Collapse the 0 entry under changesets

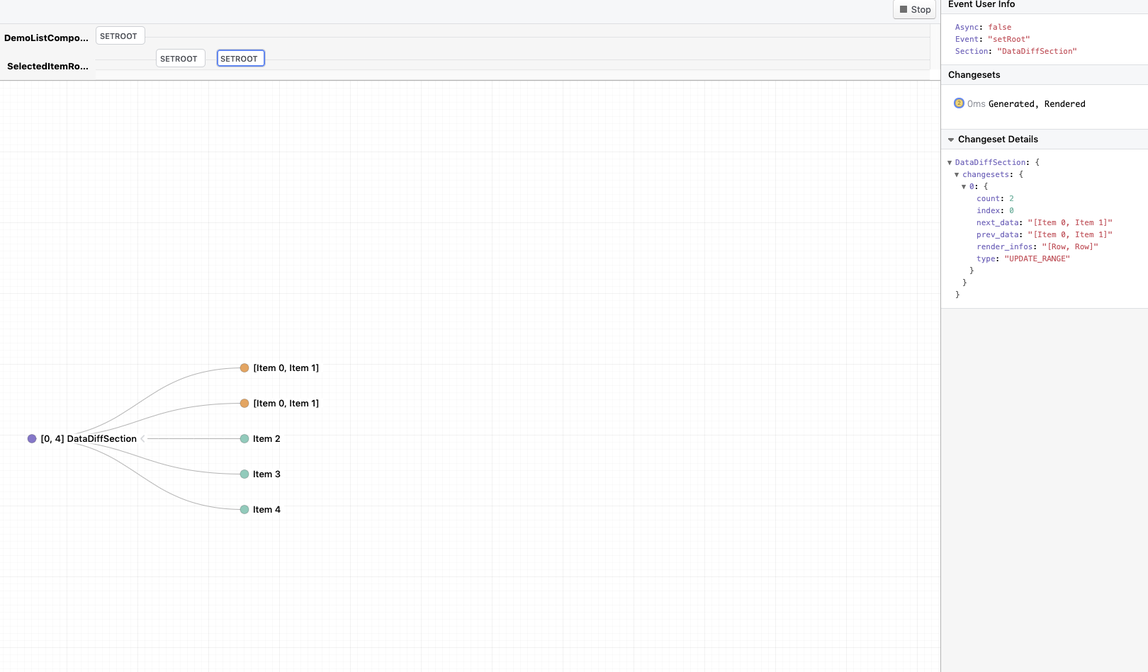(964, 187)
